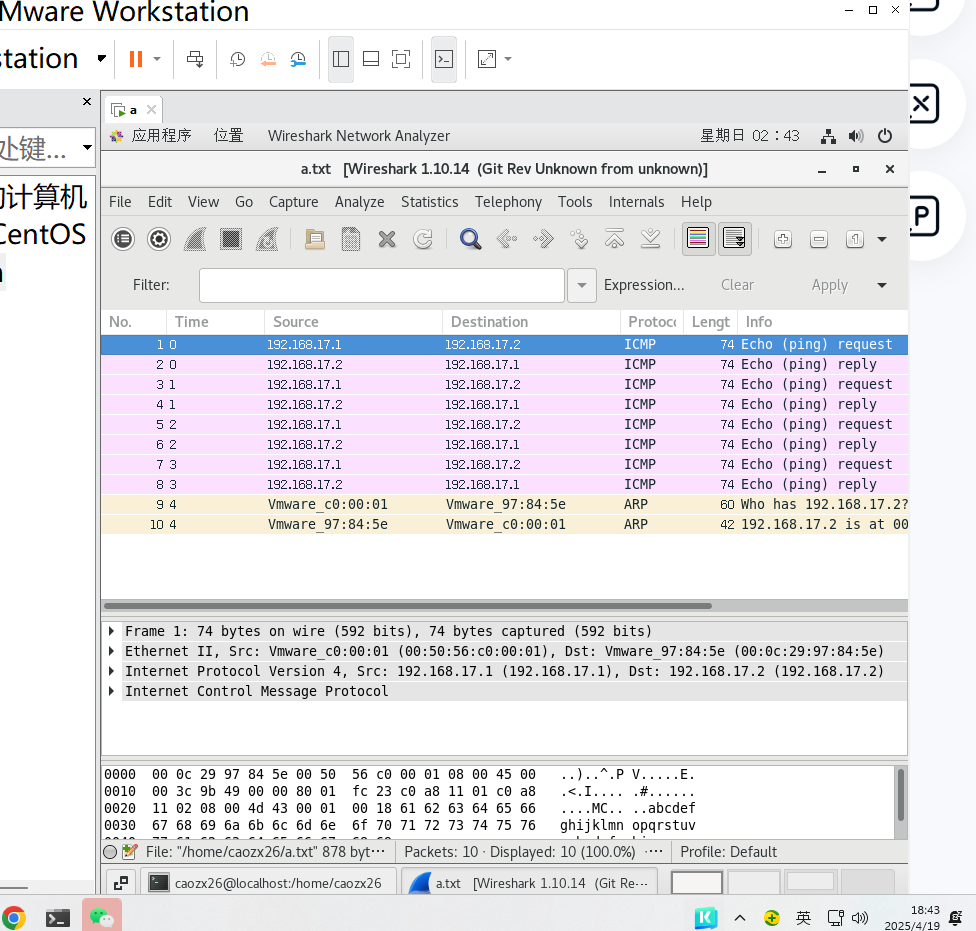Open the Capture menu

point(293,202)
